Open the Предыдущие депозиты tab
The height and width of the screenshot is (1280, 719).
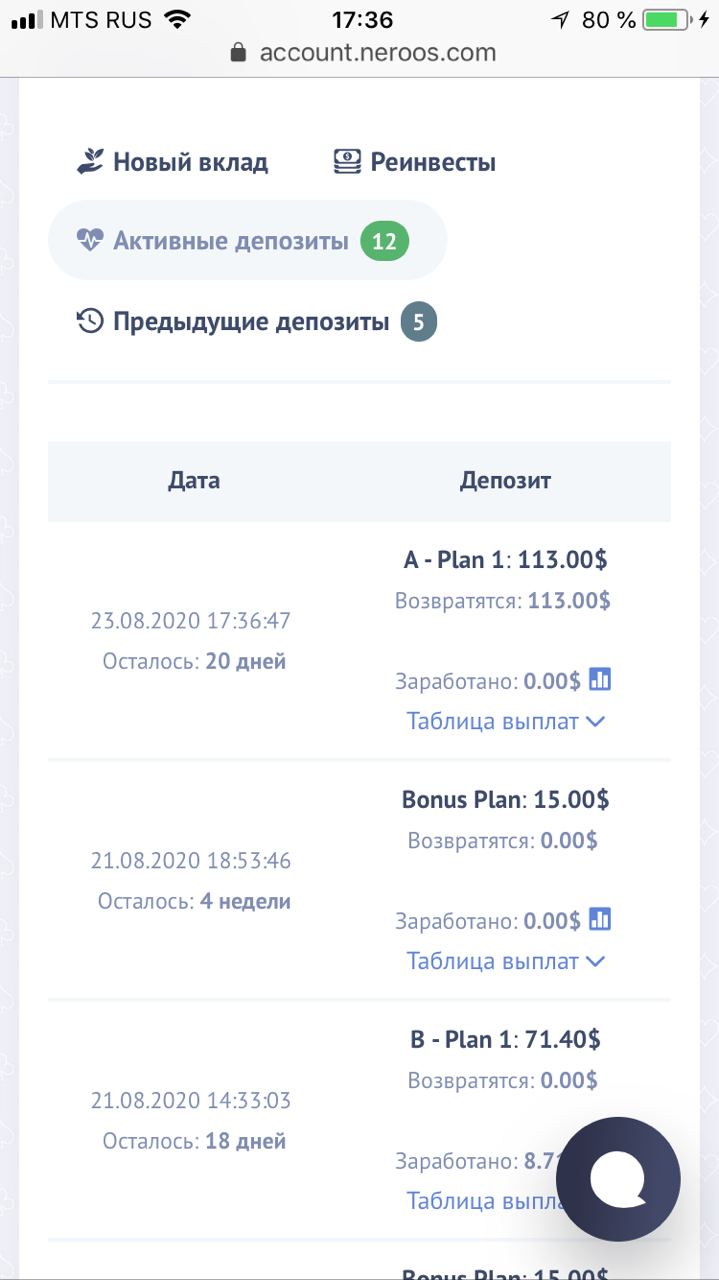click(256, 322)
